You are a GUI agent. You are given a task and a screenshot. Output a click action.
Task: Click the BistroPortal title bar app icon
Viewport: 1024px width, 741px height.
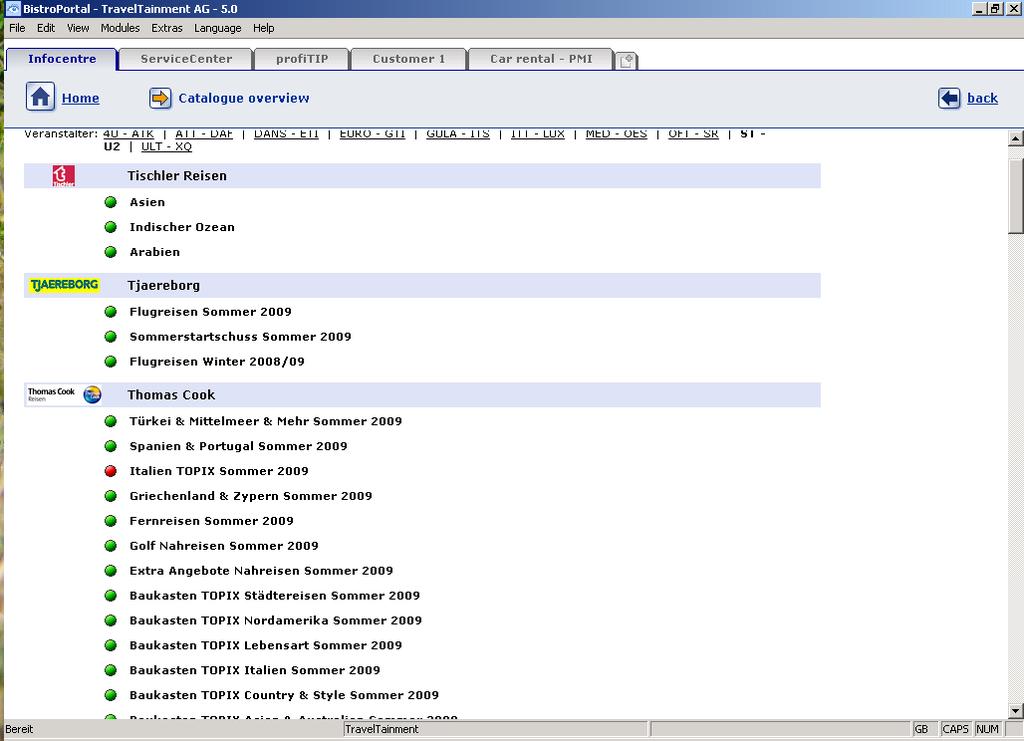[x=13, y=8]
